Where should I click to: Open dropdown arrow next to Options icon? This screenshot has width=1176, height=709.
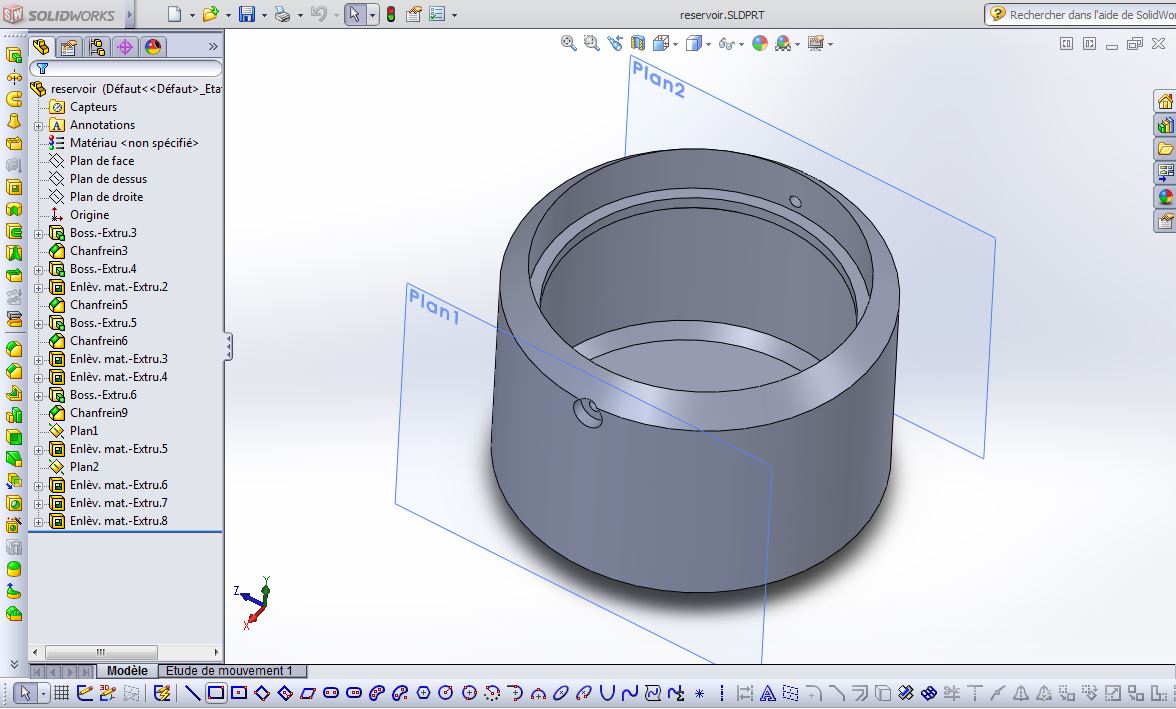(454, 15)
